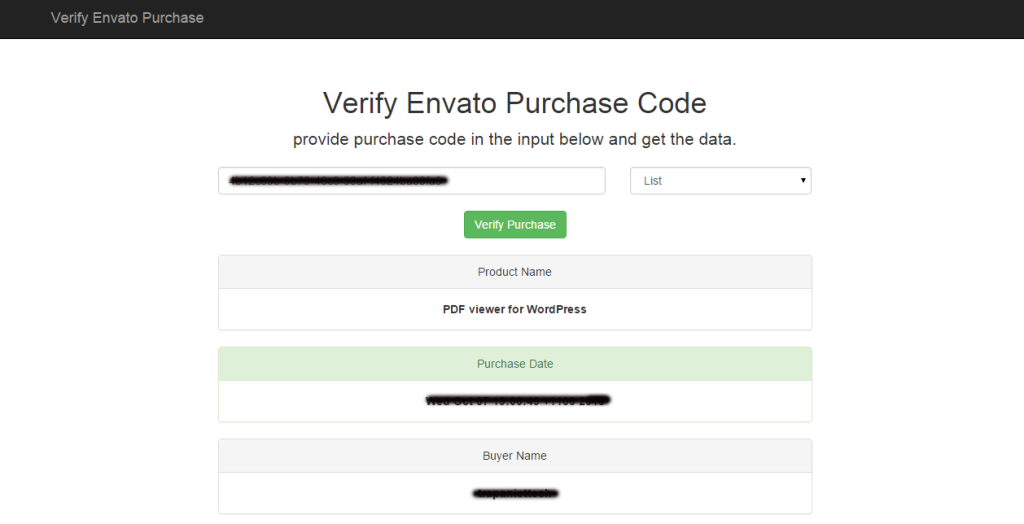The width and height of the screenshot is (1024, 524).
Task: Open the List dropdown selector
Action: (720, 181)
